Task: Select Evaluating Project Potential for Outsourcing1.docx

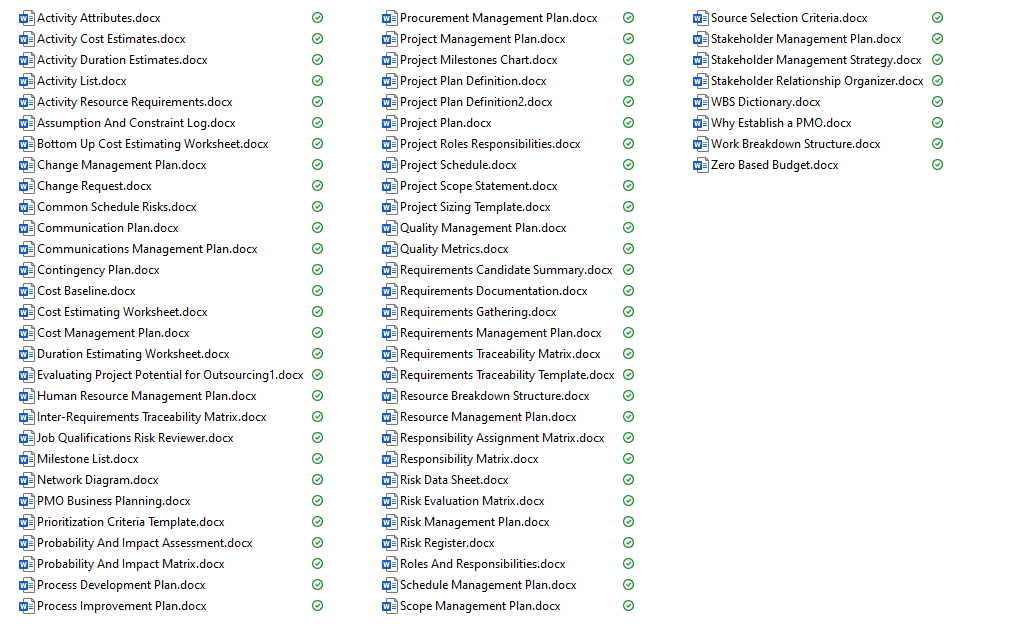Action: [x=170, y=375]
